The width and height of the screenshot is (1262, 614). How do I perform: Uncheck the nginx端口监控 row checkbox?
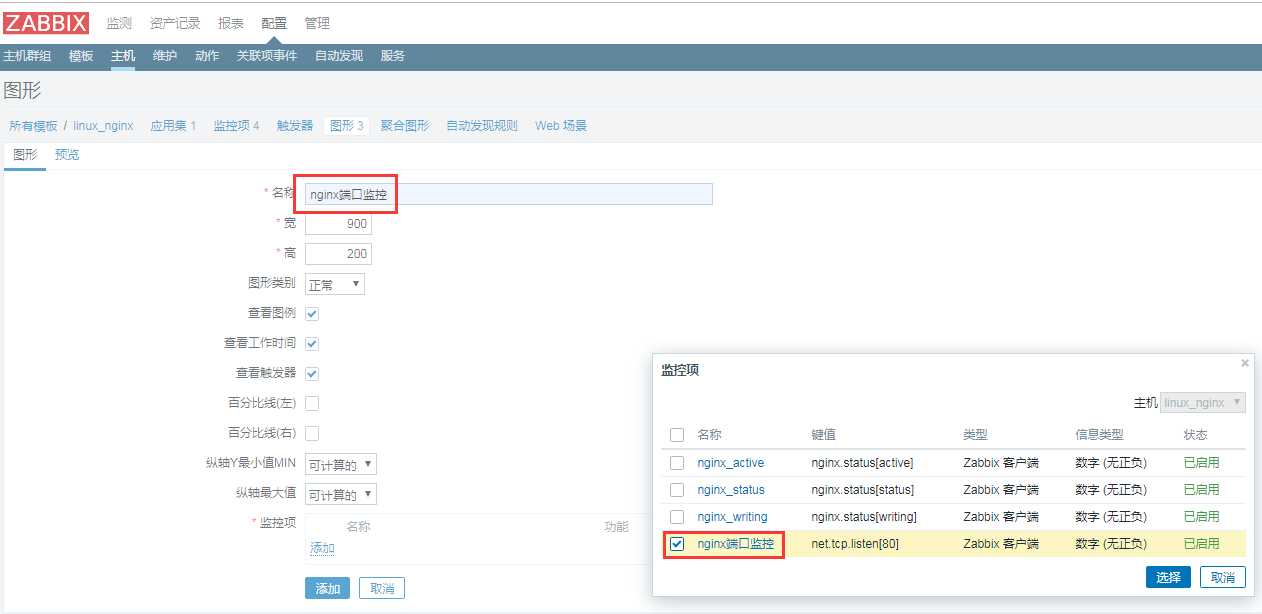click(677, 544)
